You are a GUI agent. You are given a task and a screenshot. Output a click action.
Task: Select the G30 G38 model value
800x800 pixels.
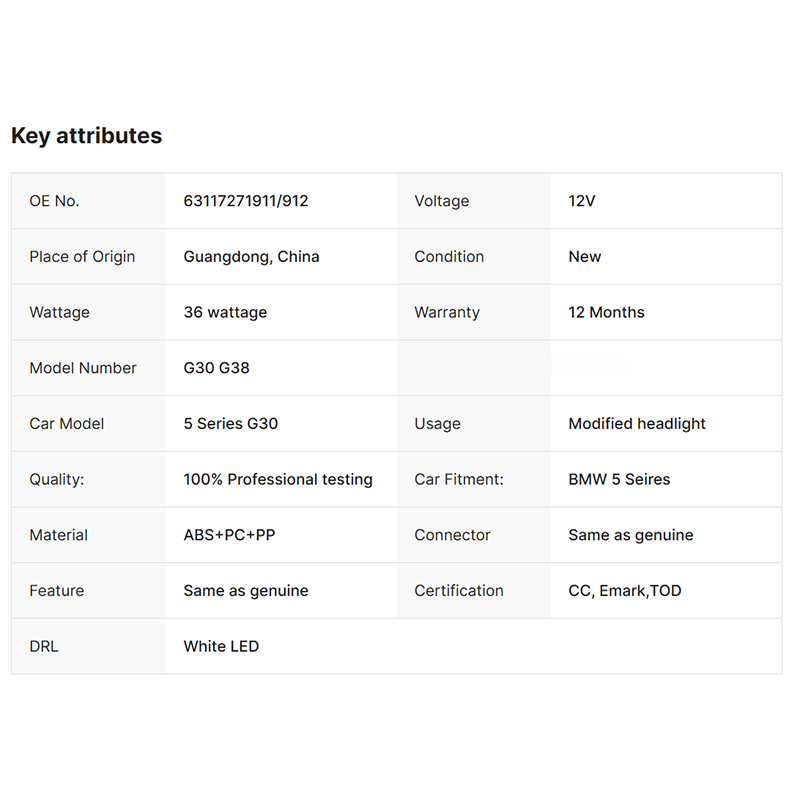216,368
